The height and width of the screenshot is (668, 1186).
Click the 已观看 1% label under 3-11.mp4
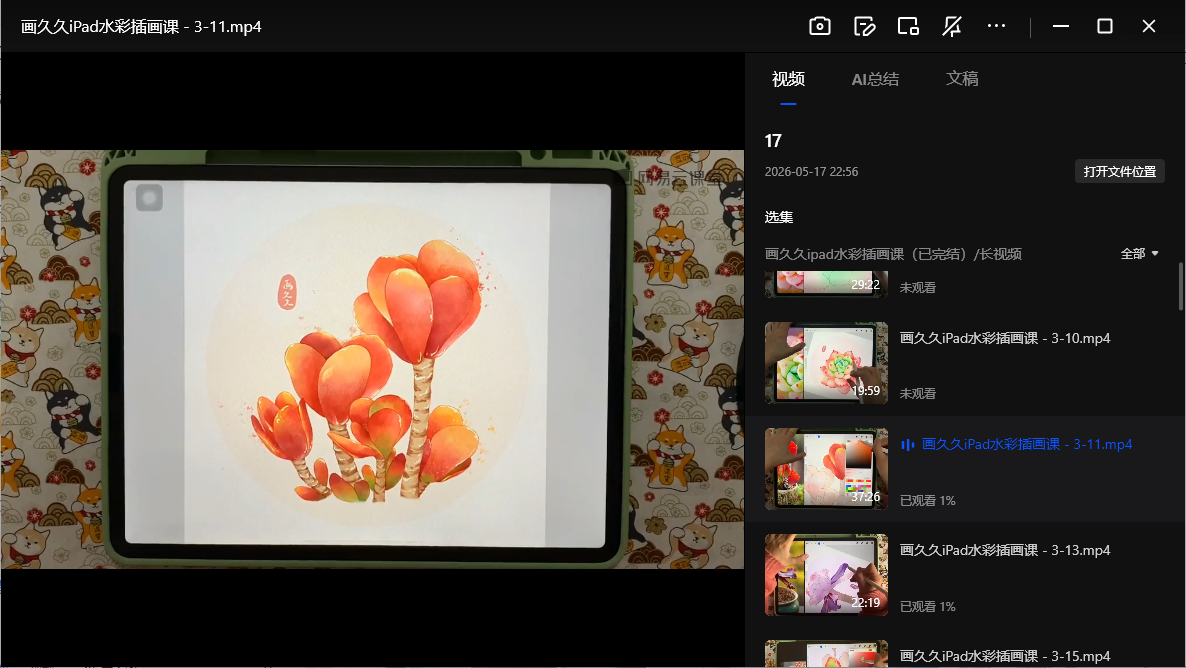click(x=927, y=500)
